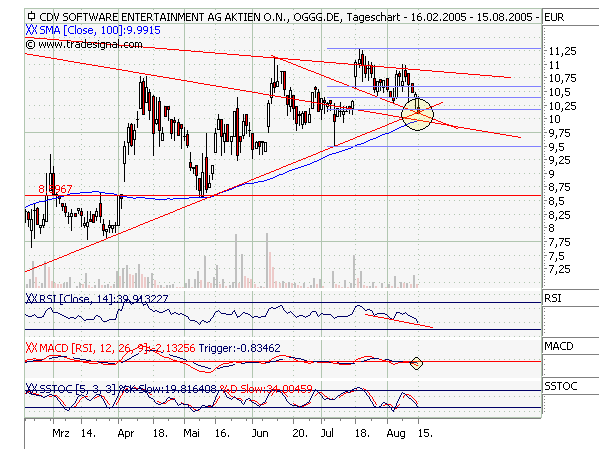Click the Trigger:-0.83462 value

coord(240,348)
